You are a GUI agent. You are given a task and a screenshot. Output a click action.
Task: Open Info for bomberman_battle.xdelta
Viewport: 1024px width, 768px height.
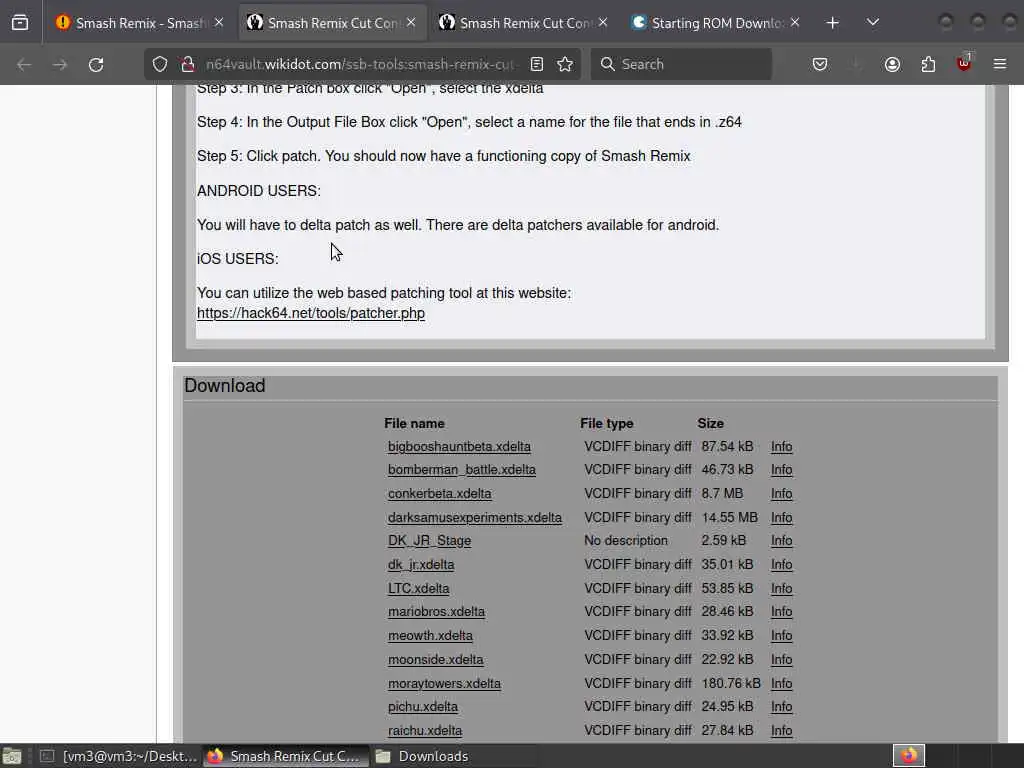tap(781, 470)
